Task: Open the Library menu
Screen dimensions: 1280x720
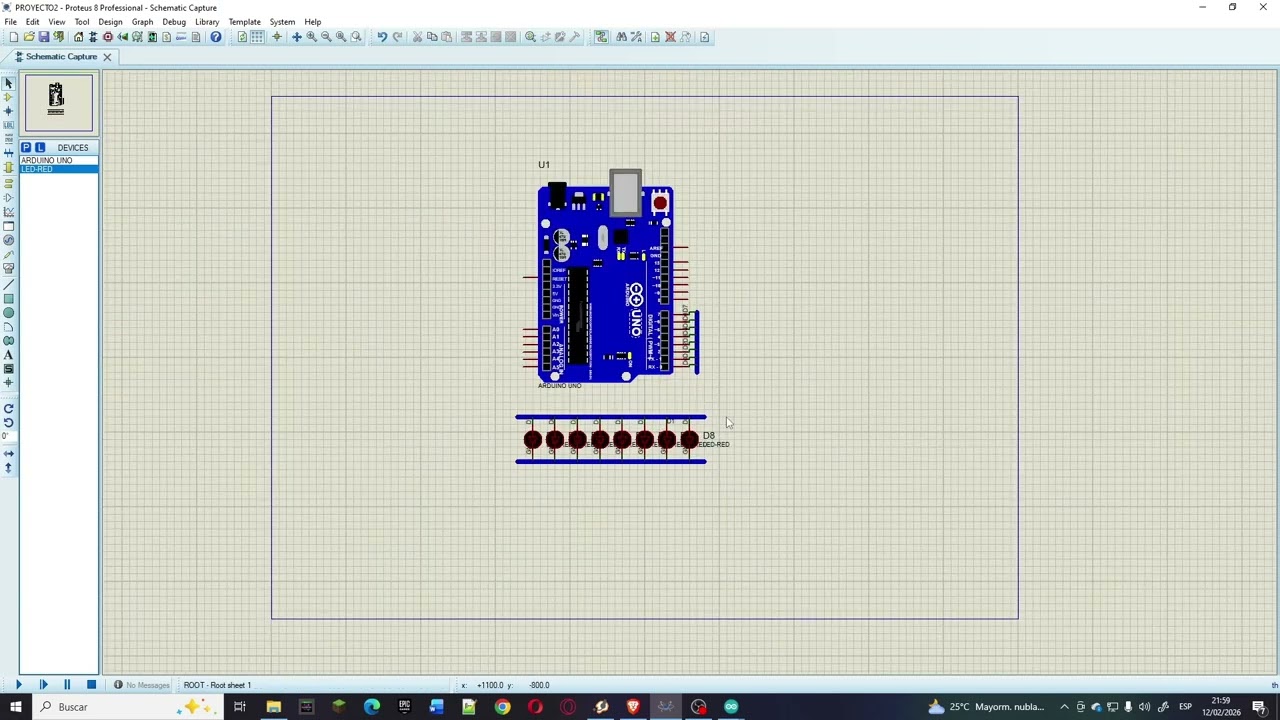Action: pos(207,22)
